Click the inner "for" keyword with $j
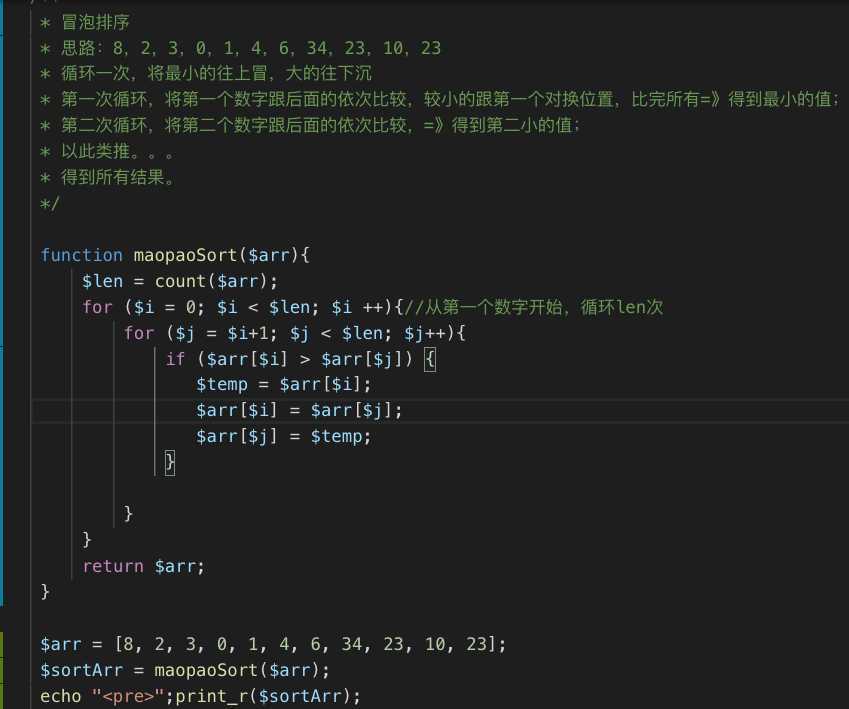This screenshot has height=709, width=849. point(139,333)
